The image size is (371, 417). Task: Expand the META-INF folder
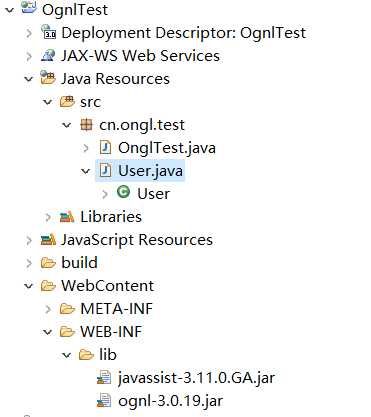48,309
